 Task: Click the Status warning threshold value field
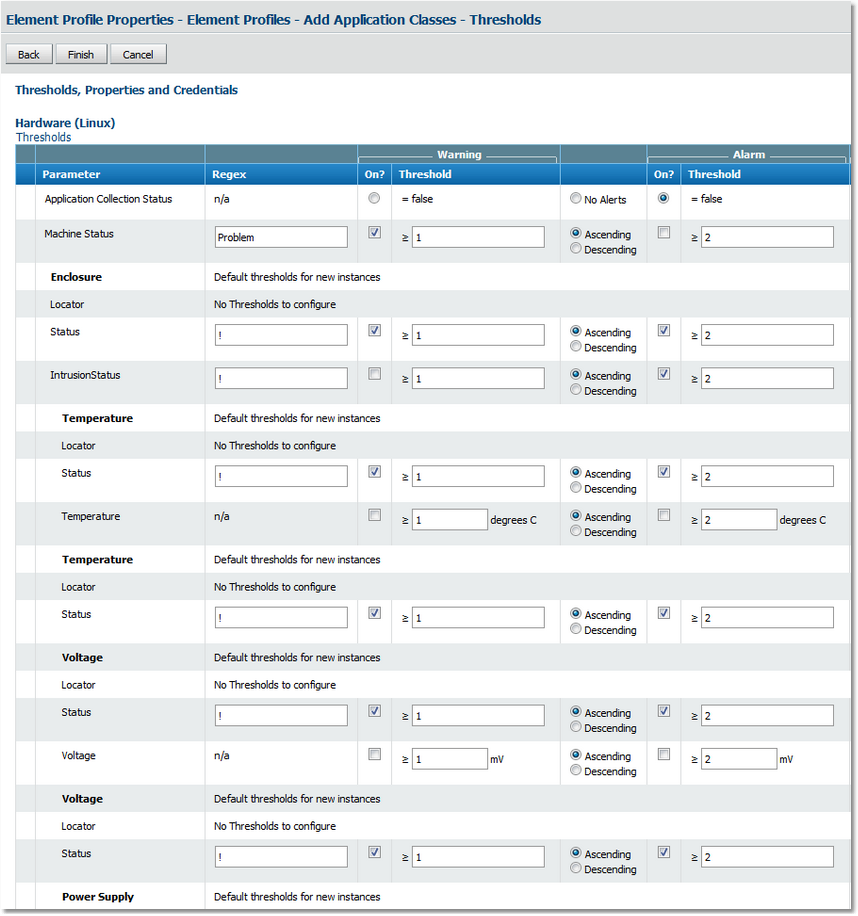pos(480,335)
